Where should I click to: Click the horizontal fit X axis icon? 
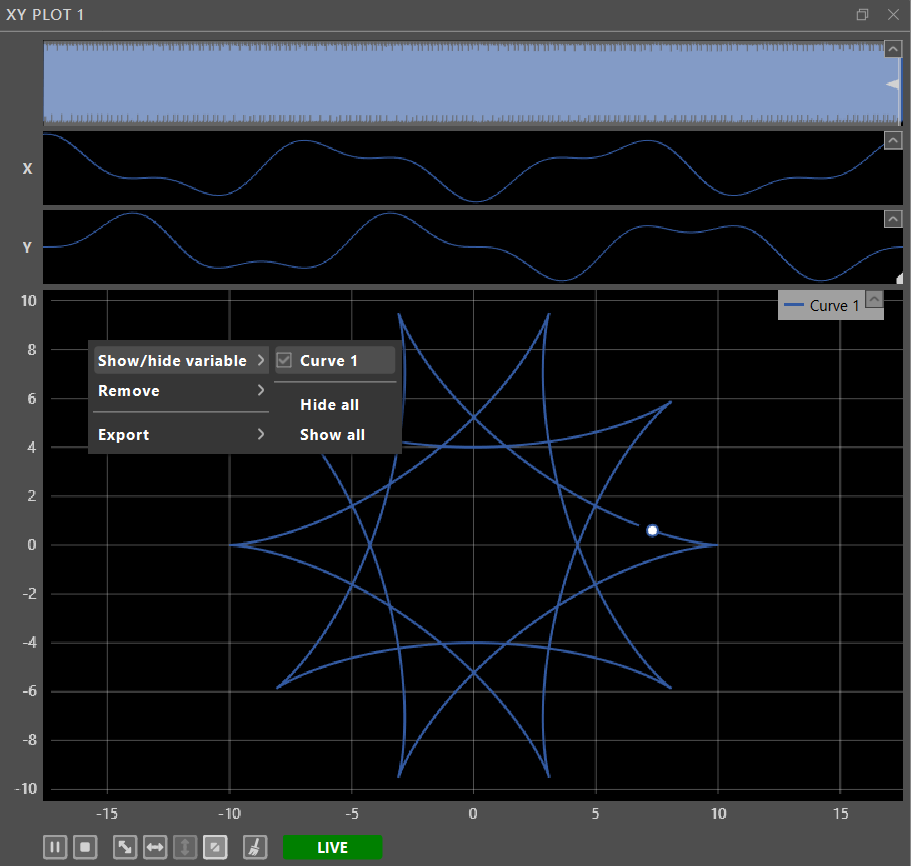pyautogui.click(x=155, y=847)
